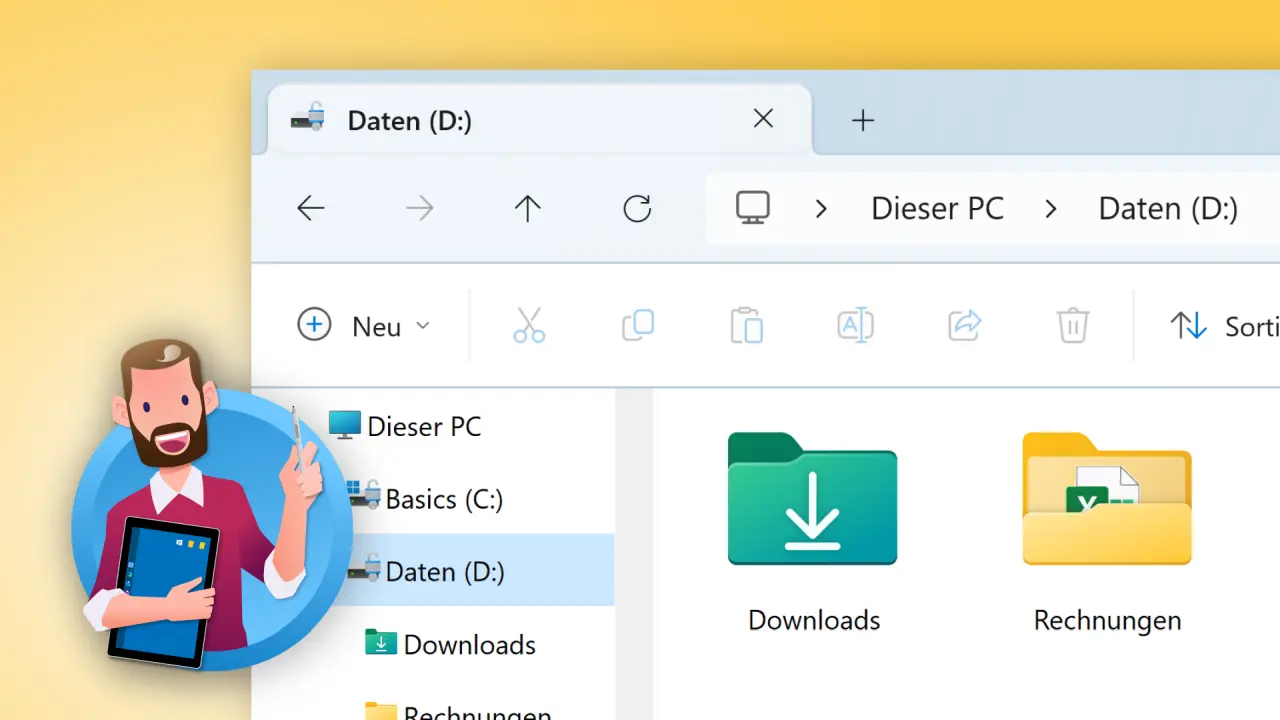Refresh the view with the reload icon
Screen dimensions: 1280x720
tap(637, 208)
